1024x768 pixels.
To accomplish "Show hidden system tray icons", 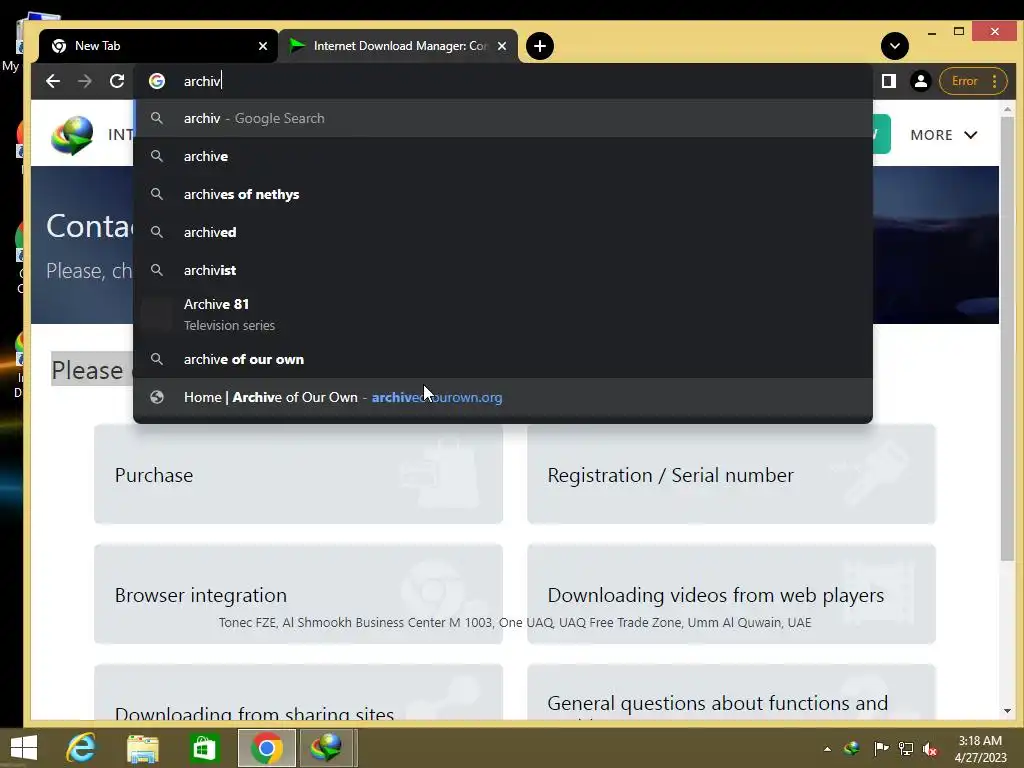I will point(827,749).
